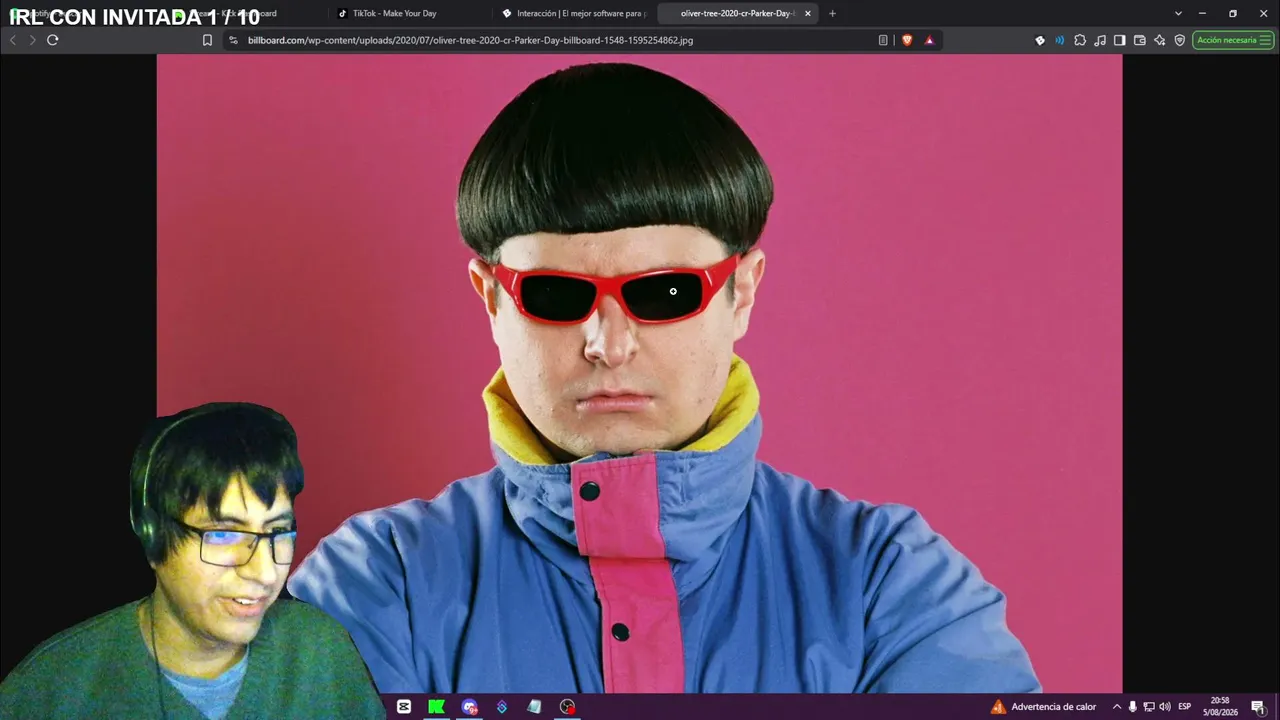Screen dimensions: 1280x720
Task: Go forward with the browser arrow
Action: [32, 40]
